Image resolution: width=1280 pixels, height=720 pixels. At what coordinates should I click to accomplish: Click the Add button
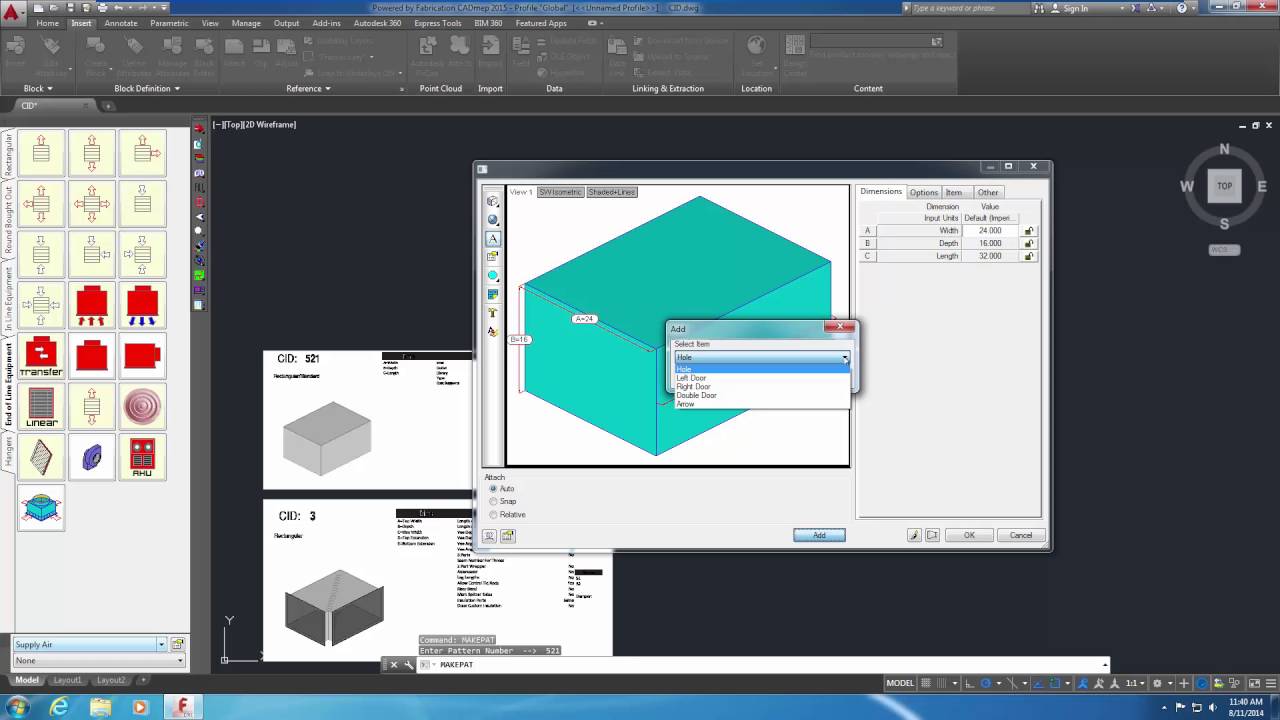click(819, 535)
